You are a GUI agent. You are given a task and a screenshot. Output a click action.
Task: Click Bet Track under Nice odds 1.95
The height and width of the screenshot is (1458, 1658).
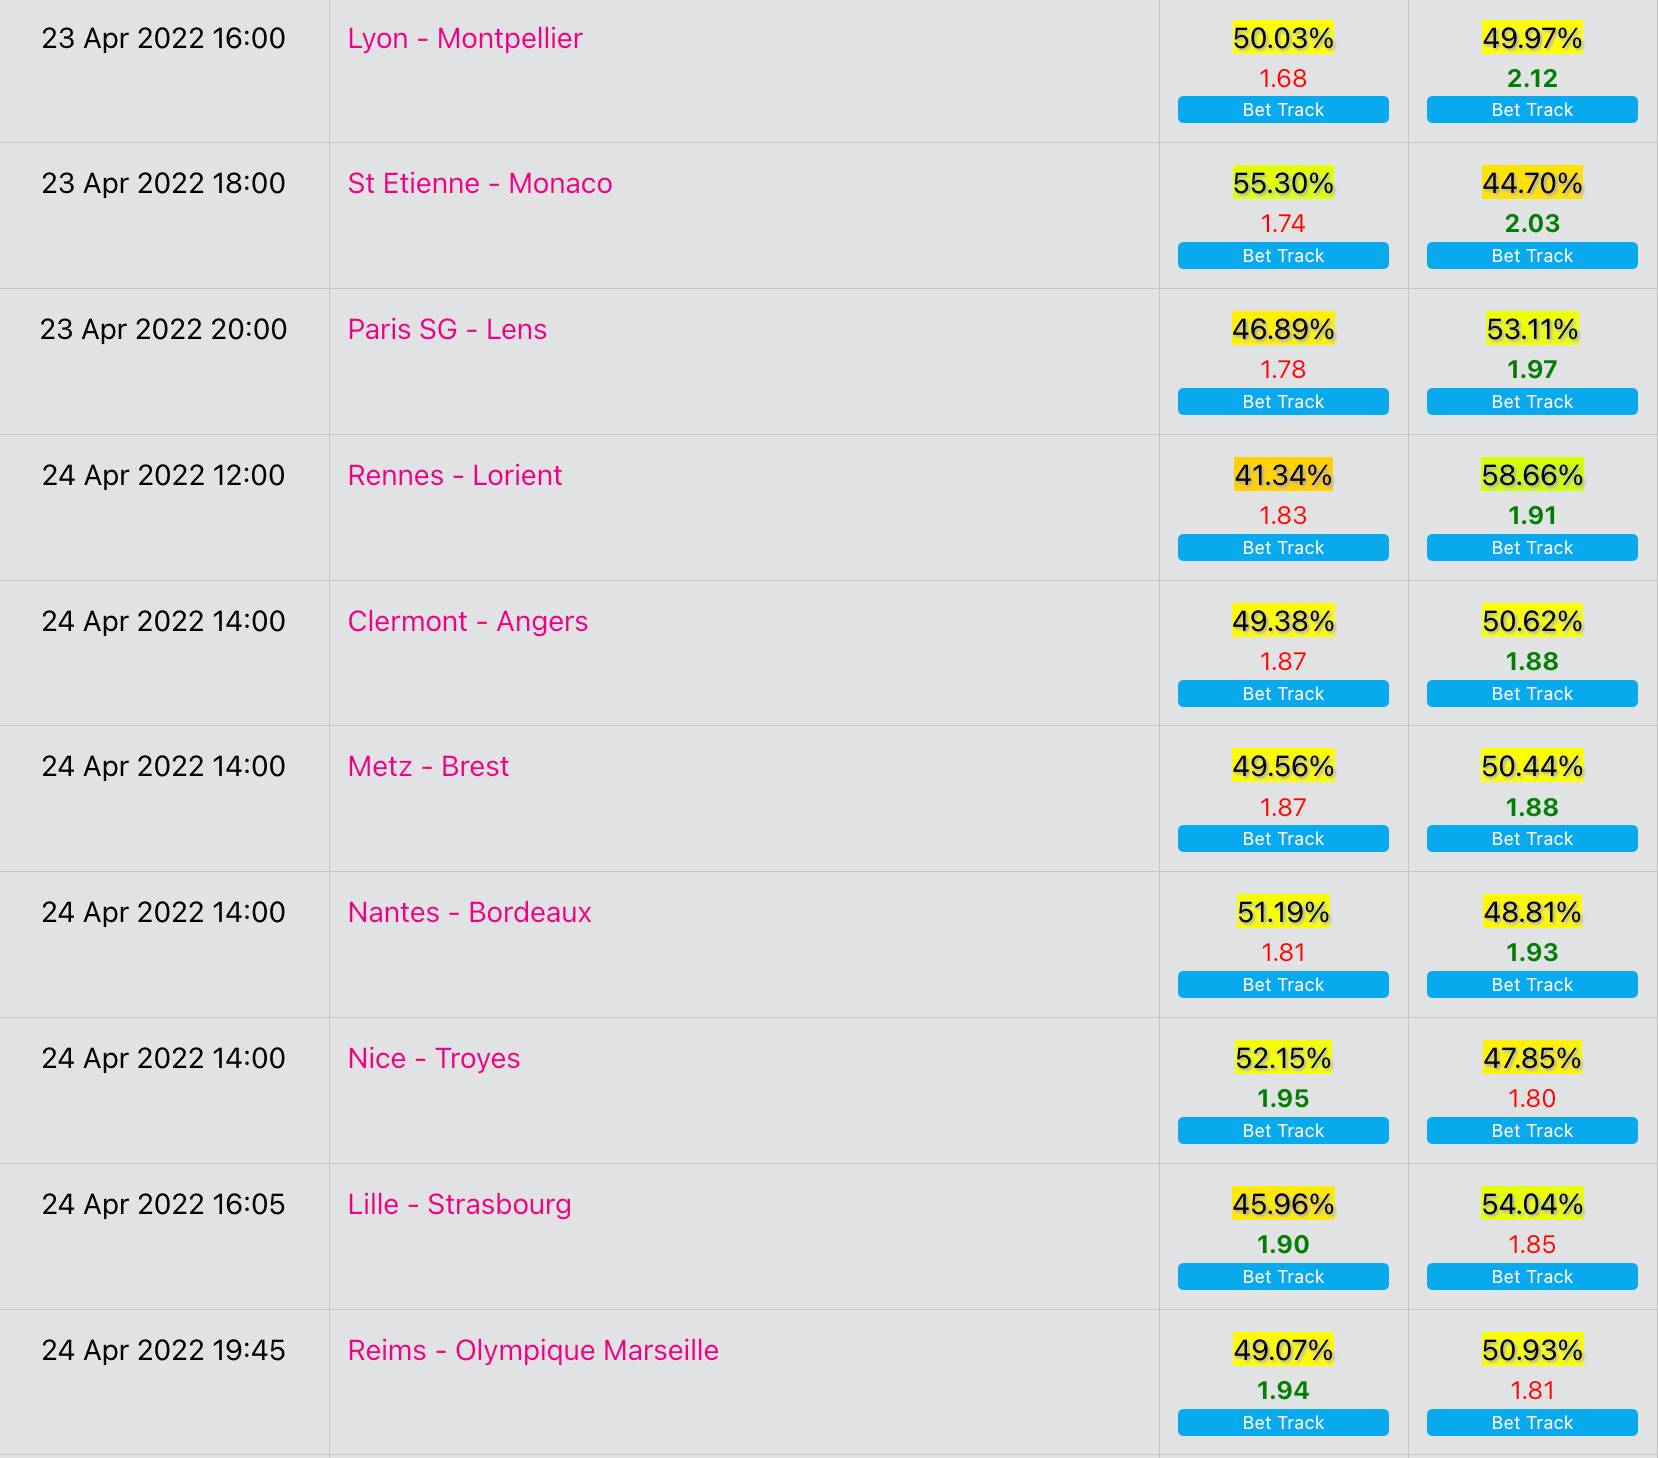click(x=1283, y=1131)
